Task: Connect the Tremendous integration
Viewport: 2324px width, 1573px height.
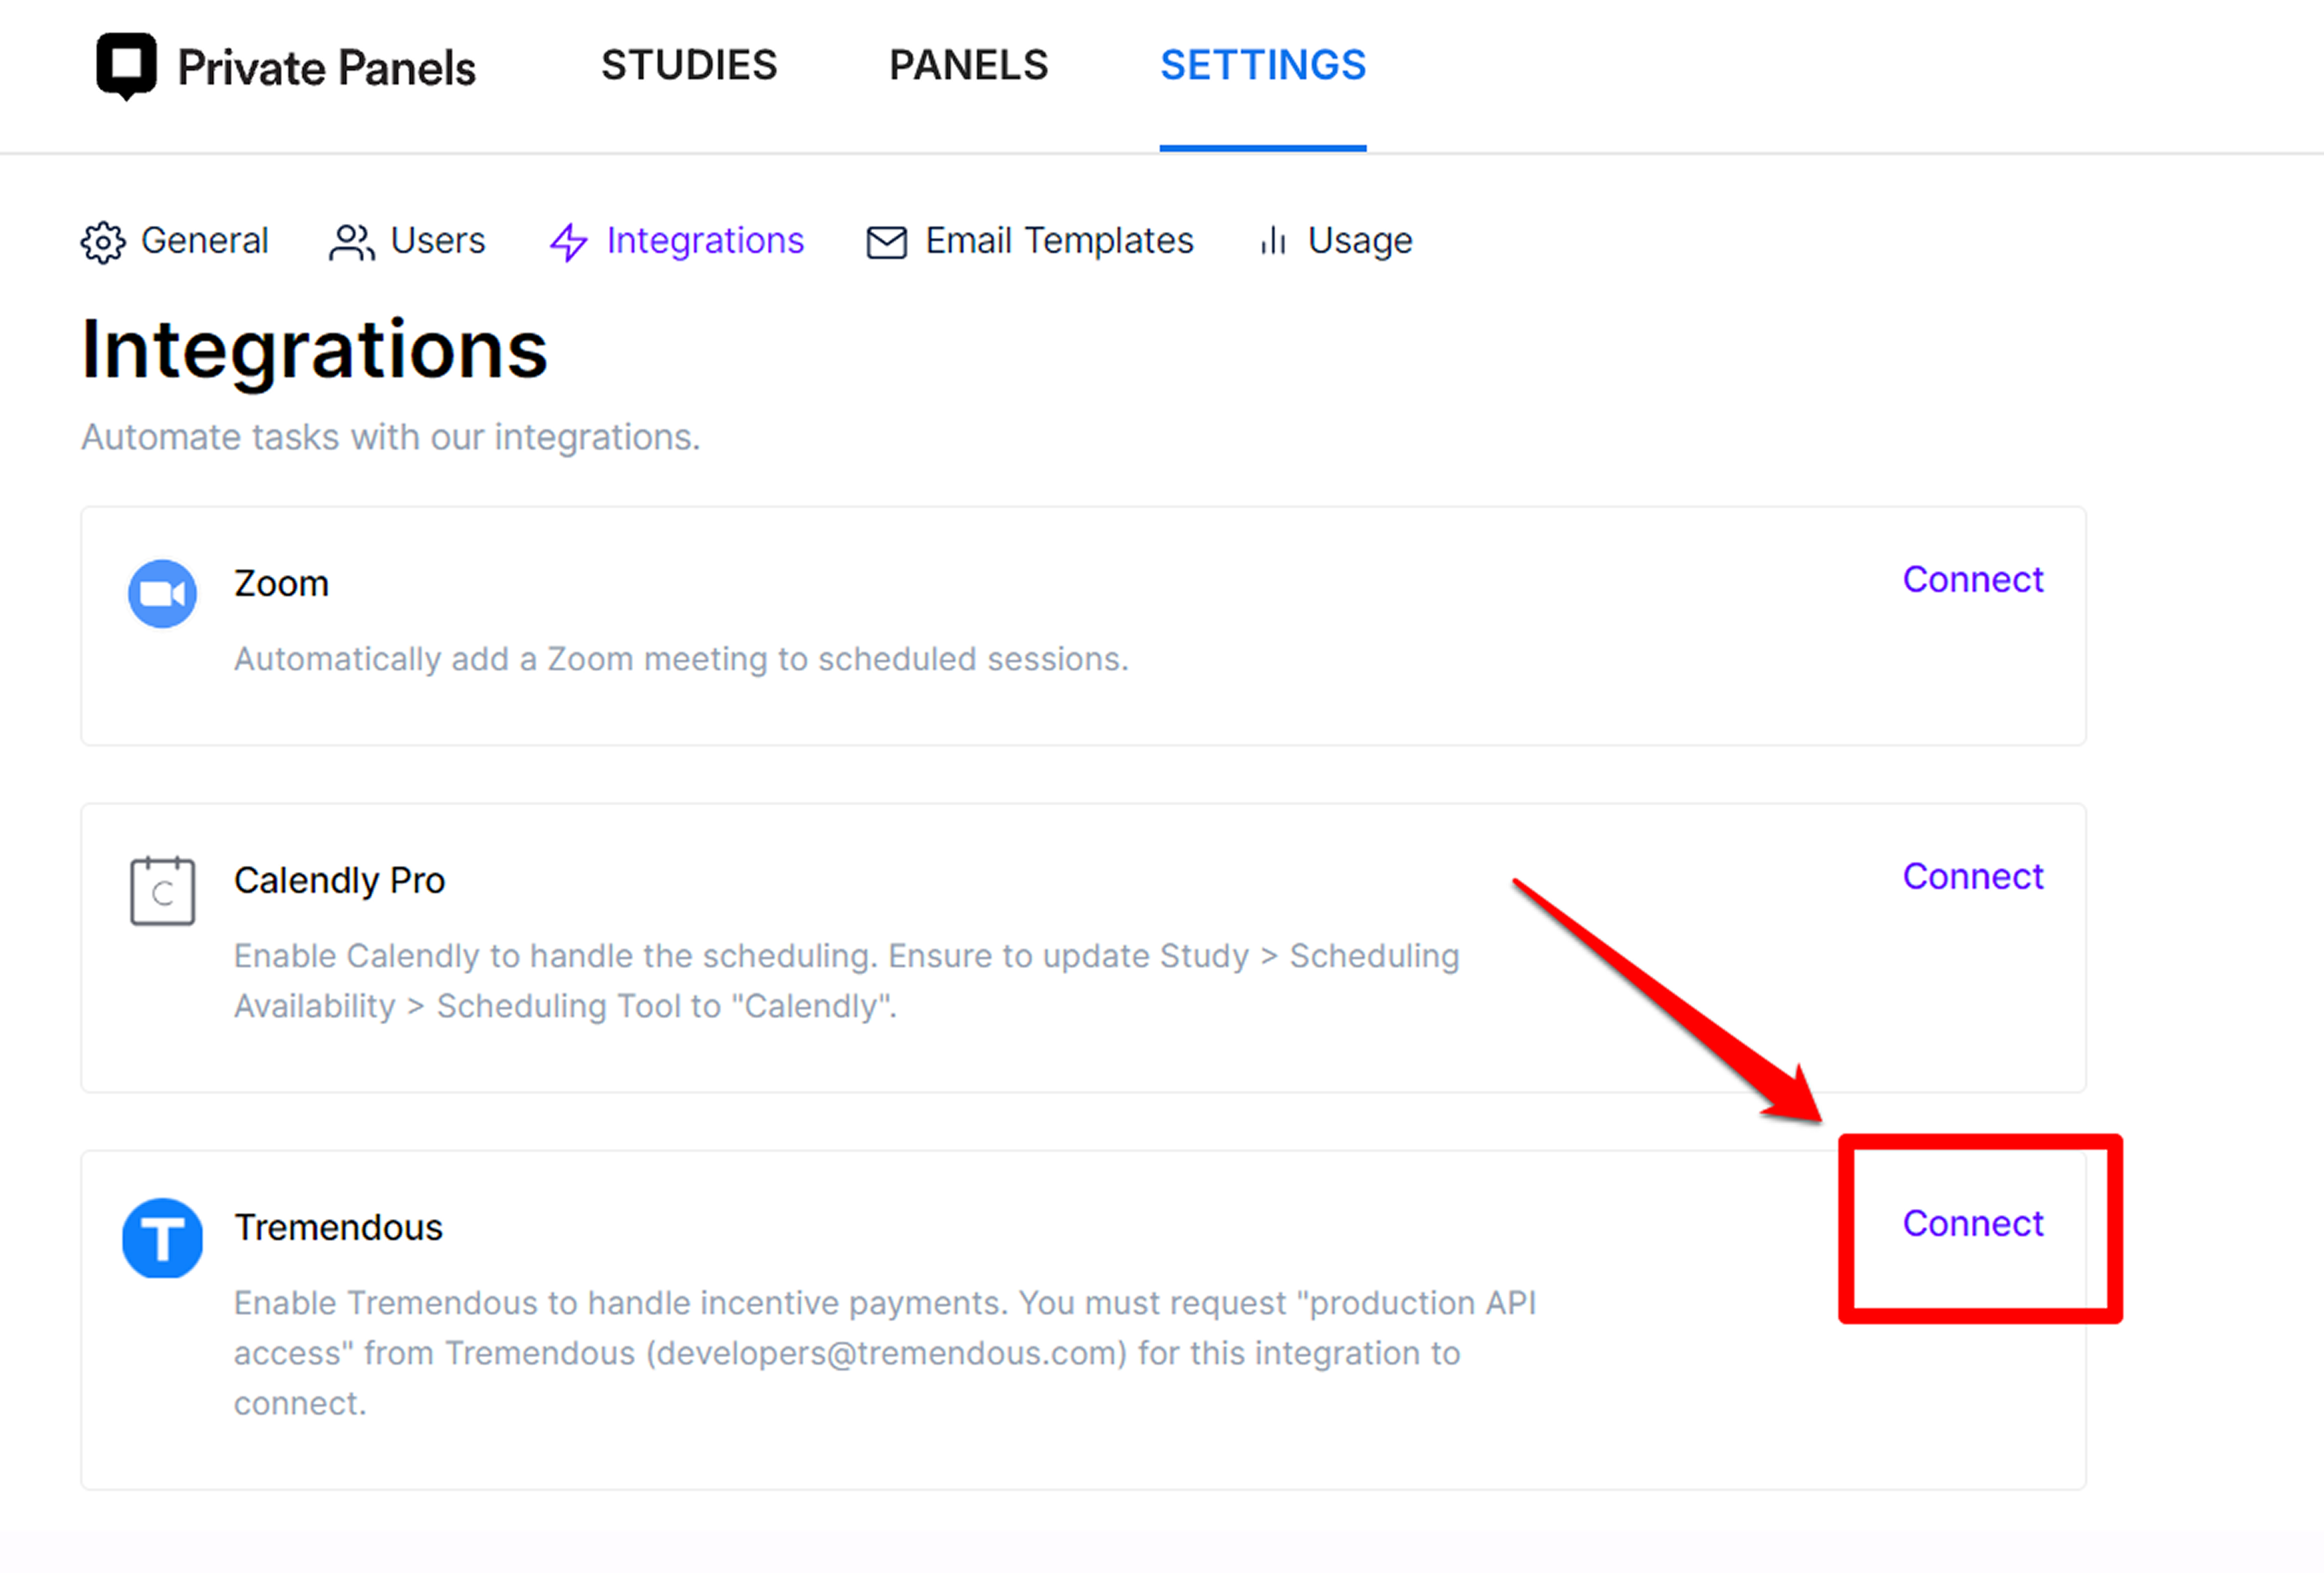Action: click(1972, 1223)
